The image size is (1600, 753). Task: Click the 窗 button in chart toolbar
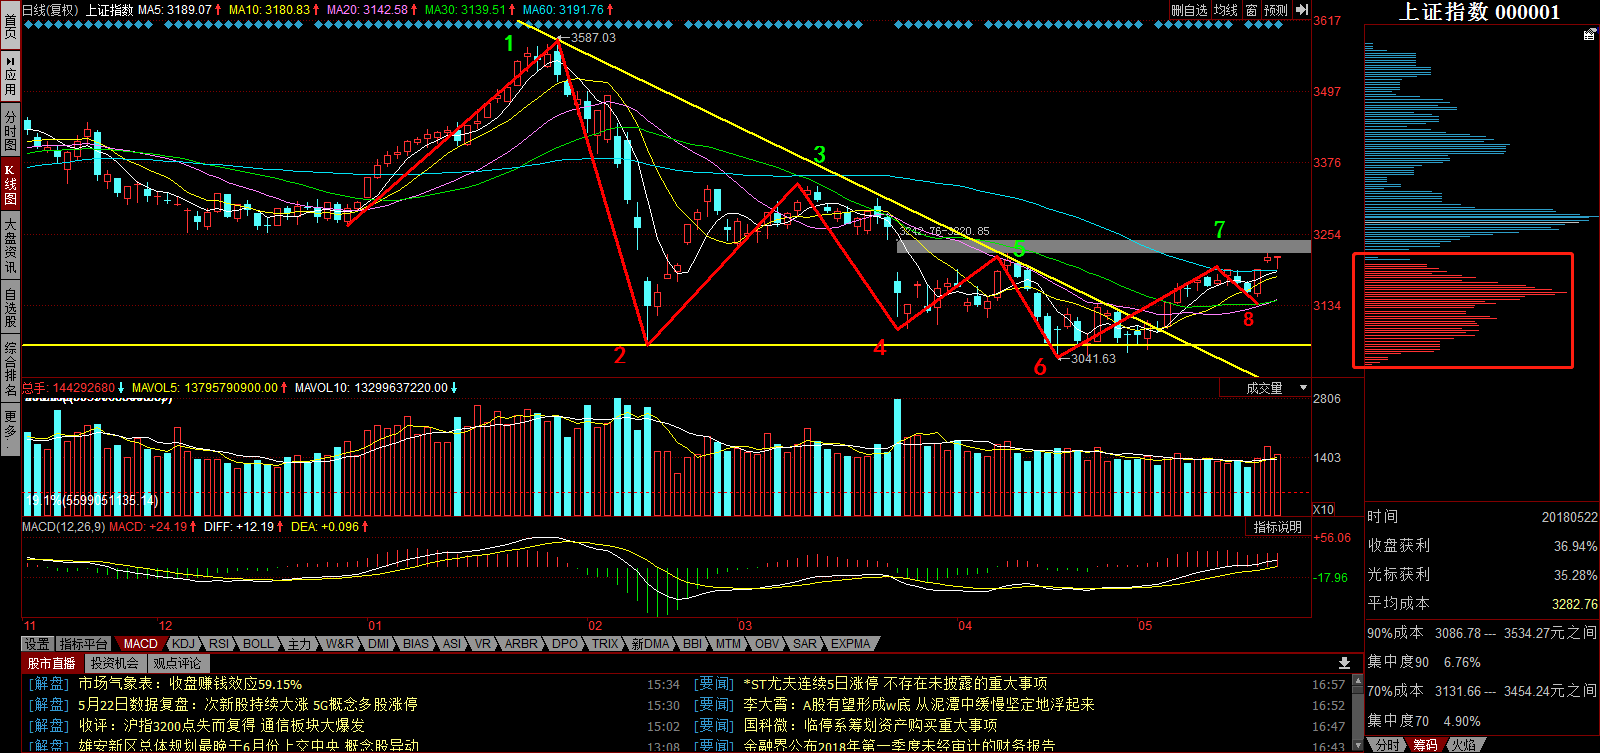[x=1251, y=10]
